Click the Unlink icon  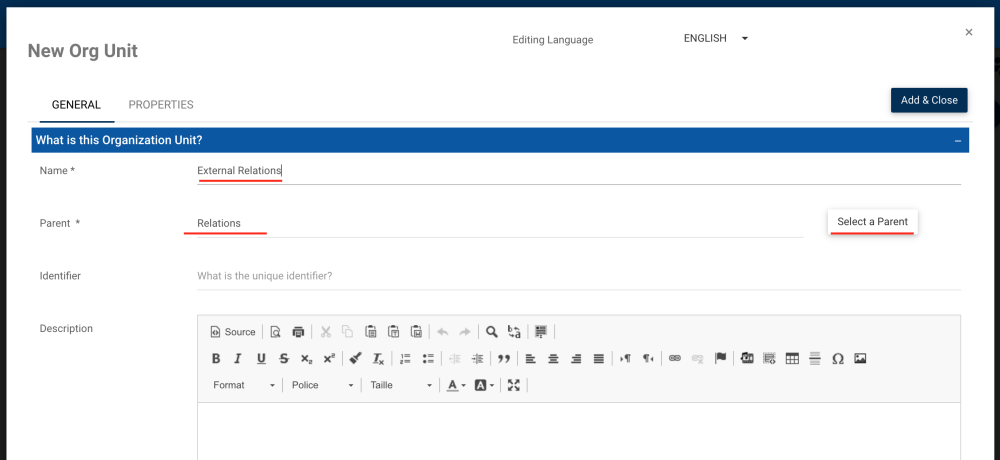point(698,359)
